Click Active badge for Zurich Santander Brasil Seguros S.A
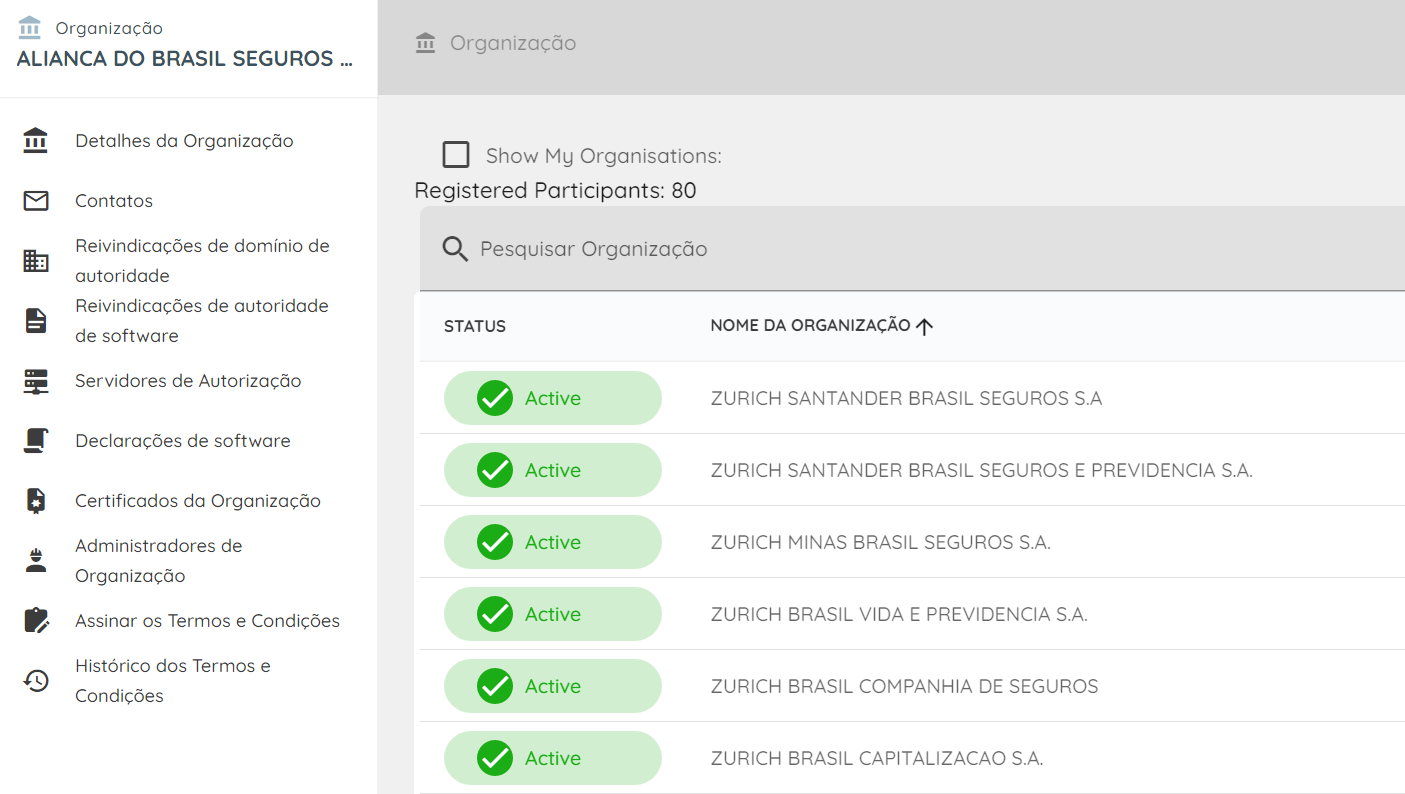This screenshot has height=794, width=1405. (553, 398)
